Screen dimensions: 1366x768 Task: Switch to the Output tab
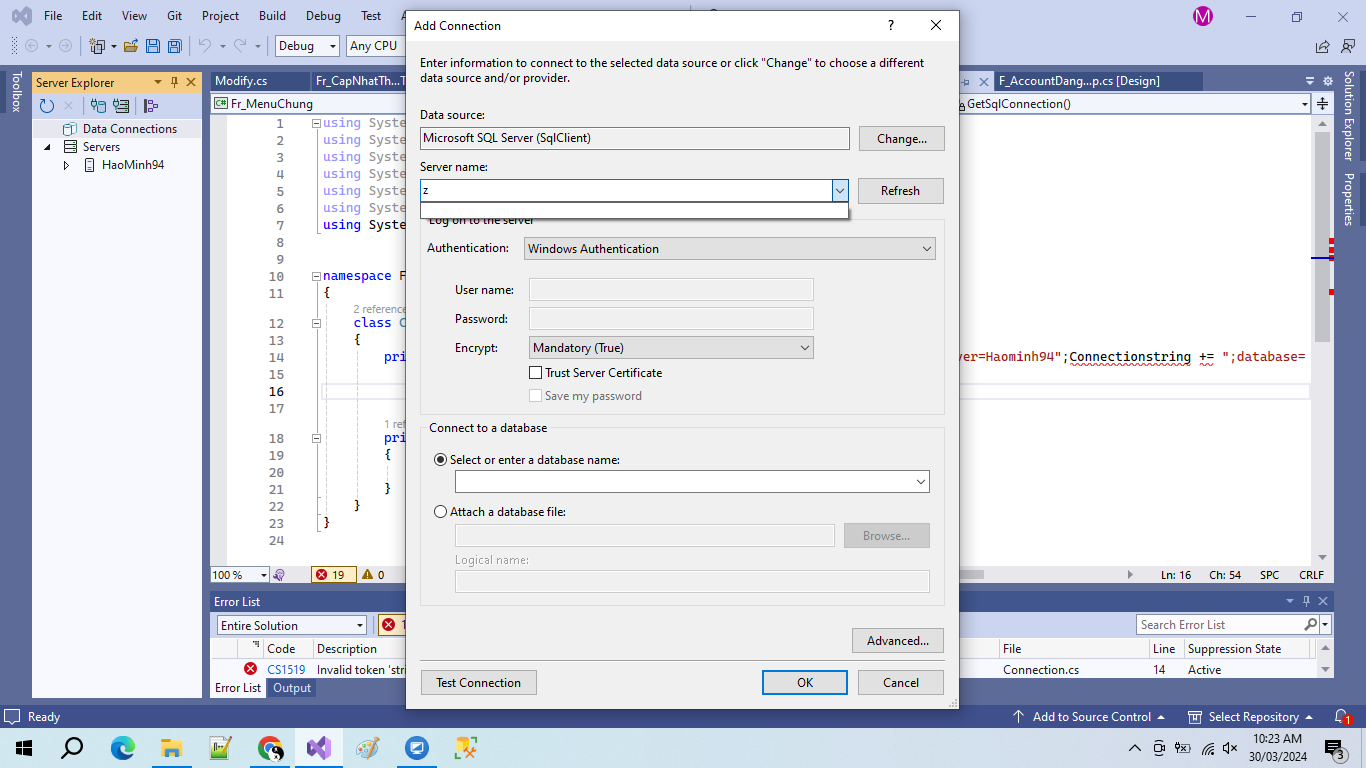pos(292,688)
